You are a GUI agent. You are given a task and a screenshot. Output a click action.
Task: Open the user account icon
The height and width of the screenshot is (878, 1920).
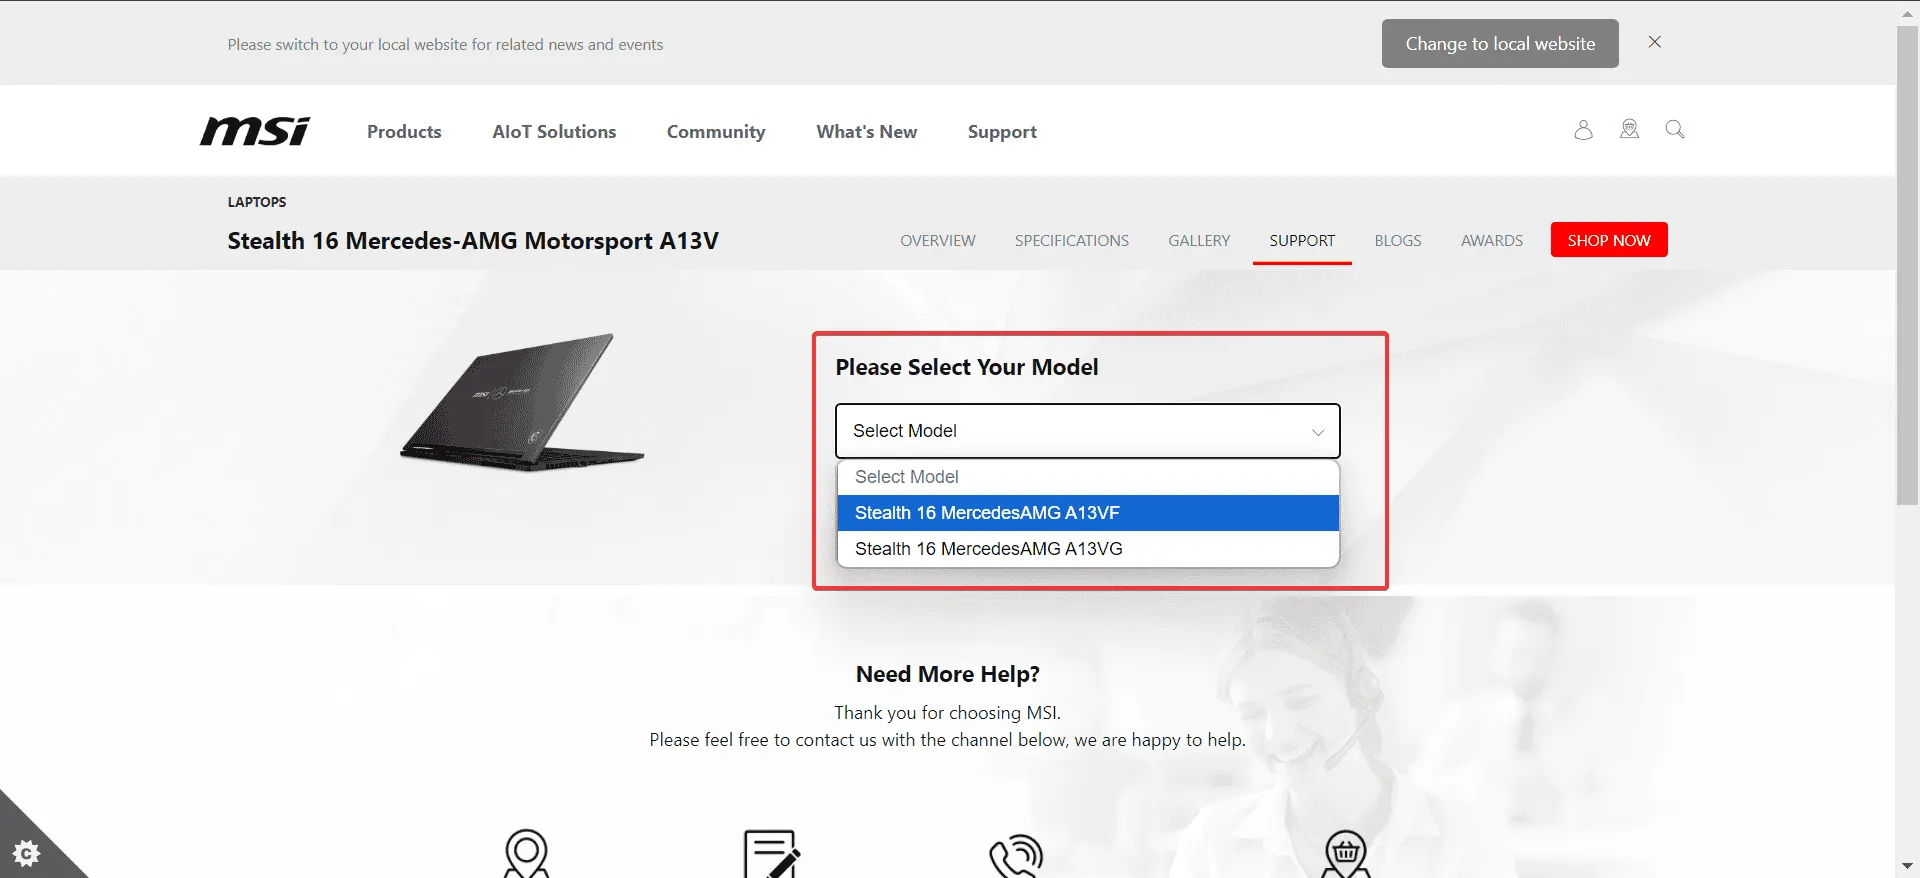click(x=1583, y=130)
